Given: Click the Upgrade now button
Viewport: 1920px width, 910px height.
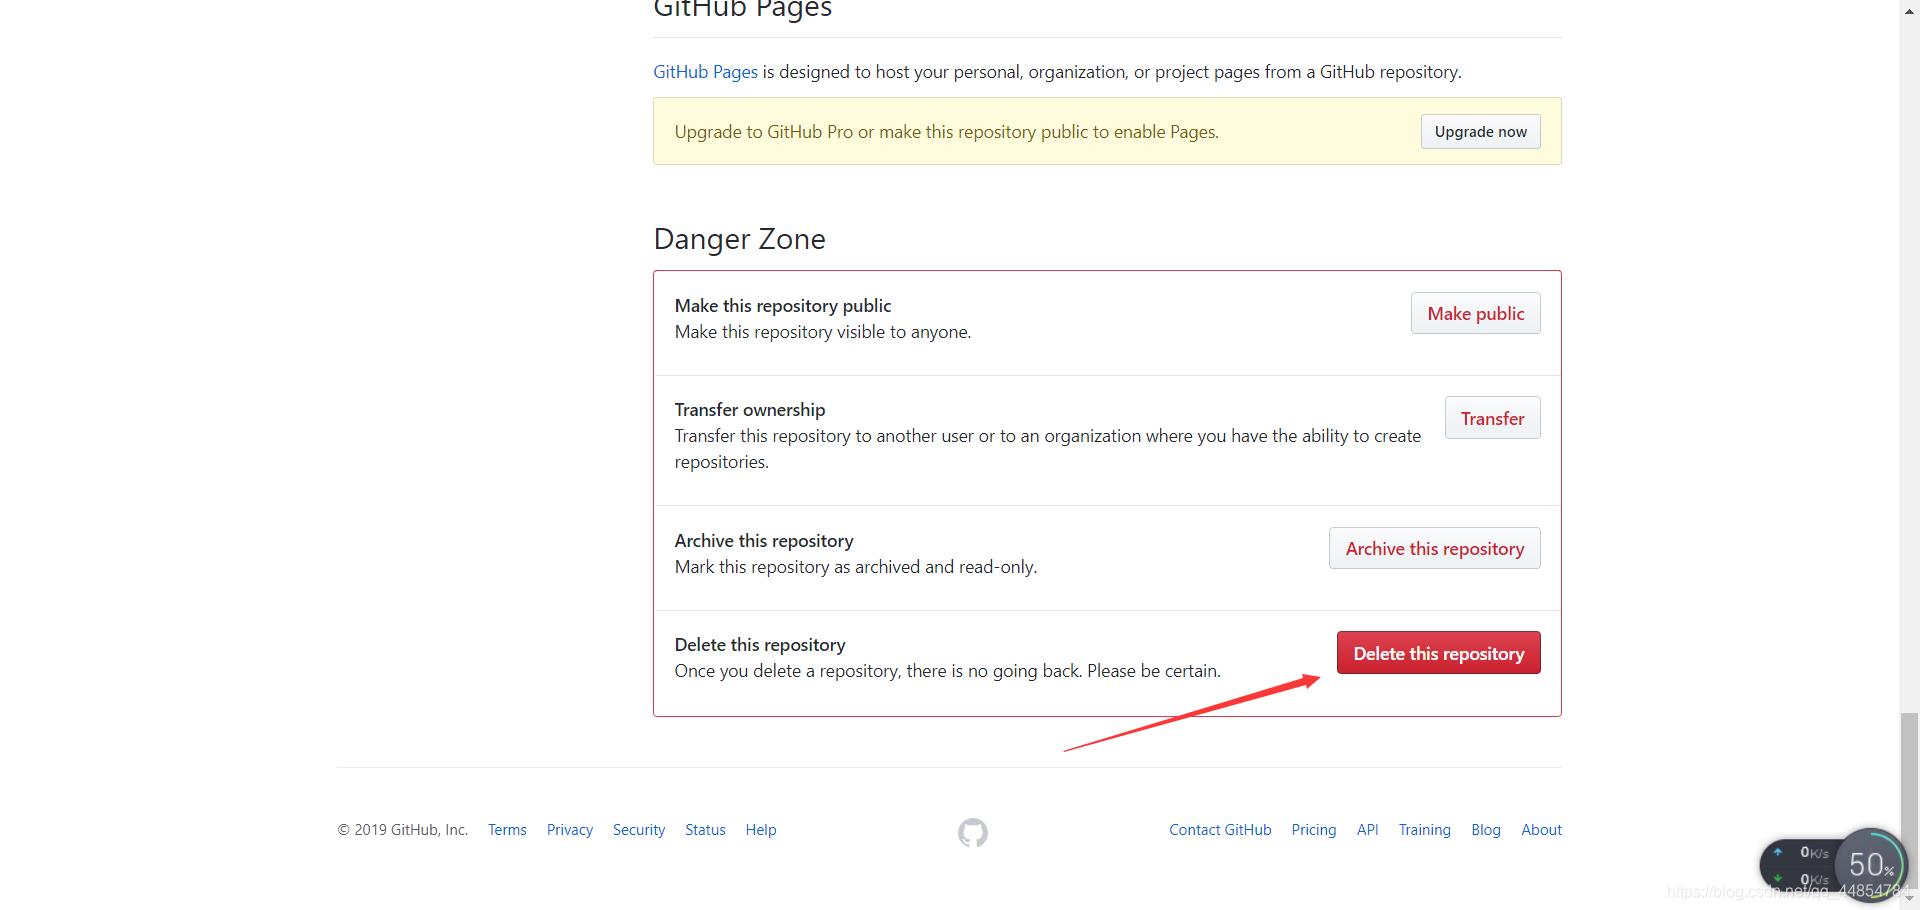Looking at the screenshot, I should coord(1480,132).
